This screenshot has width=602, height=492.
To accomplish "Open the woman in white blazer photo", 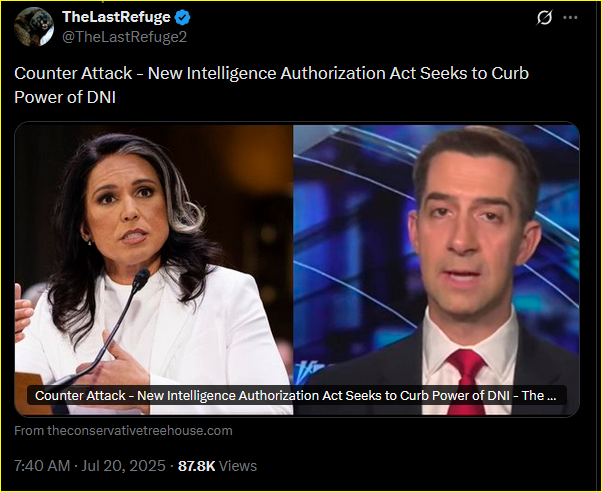I will click(x=154, y=270).
